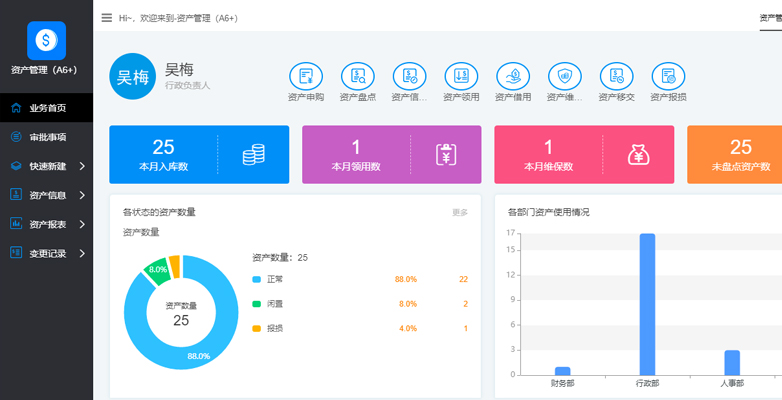Toggle the hamburger menu icon
Viewport: 782px width, 400px height.
(x=107, y=17)
